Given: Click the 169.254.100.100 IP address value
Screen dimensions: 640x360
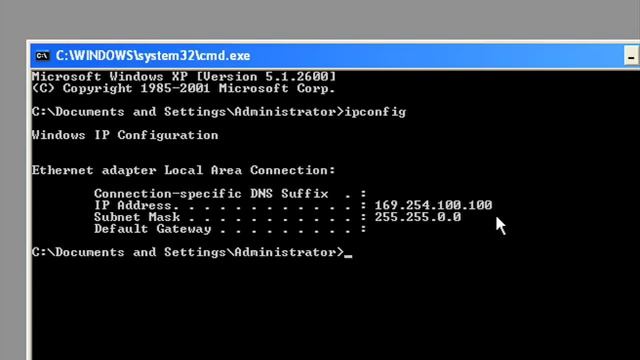Looking at the screenshot, I should pyautogui.click(x=433, y=205).
